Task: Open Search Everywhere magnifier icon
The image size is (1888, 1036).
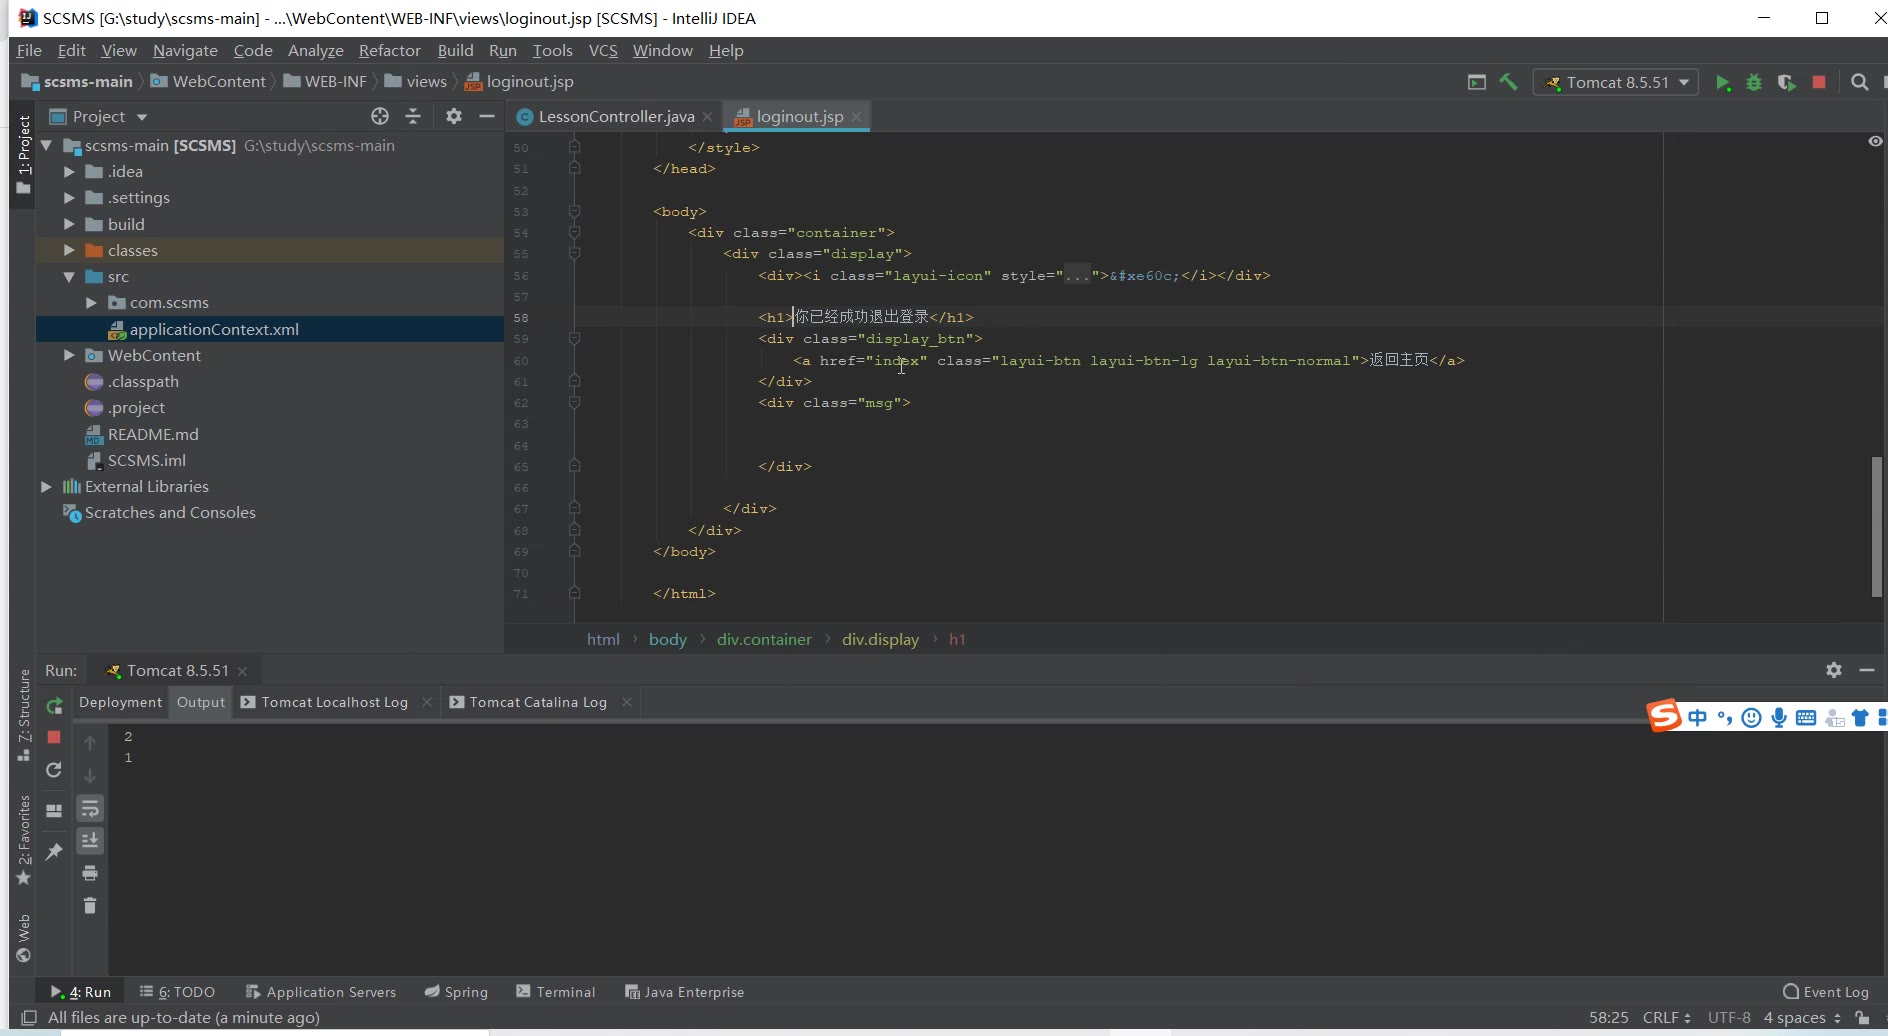Action: point(1859,82)
